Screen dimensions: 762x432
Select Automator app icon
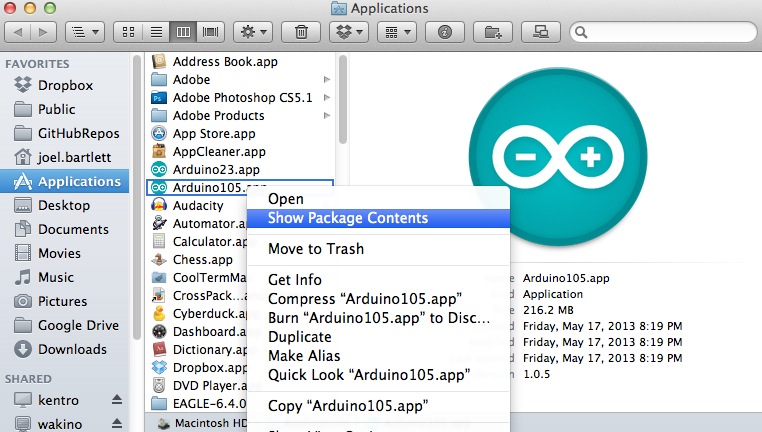159,223
